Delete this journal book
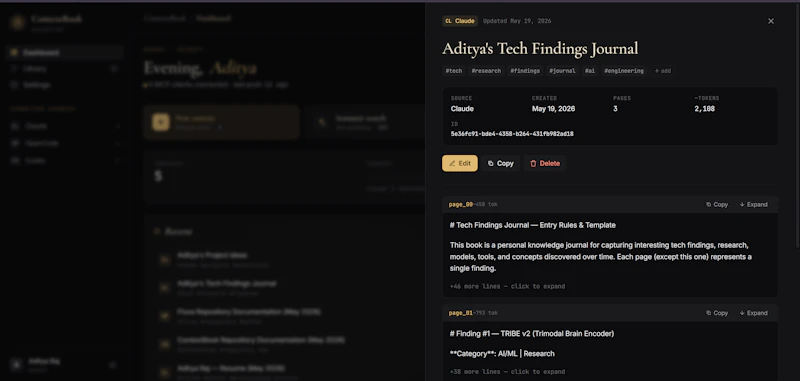Screen dimensions: 800x381 click(x=545, y=163)
